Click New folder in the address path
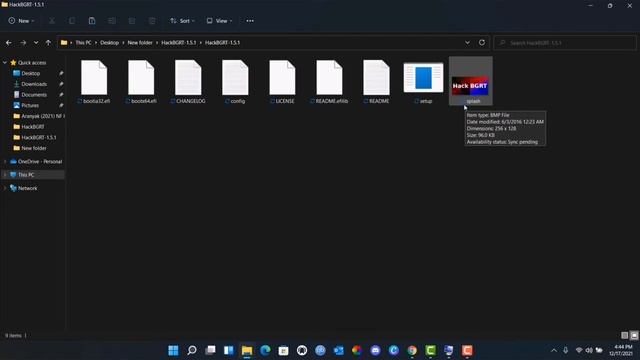The height and width of the screenshot is (360, 640). click(x=140, y=42)
